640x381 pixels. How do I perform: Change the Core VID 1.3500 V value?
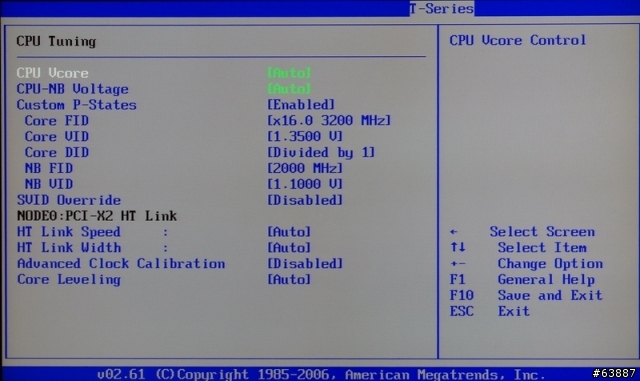305,137
